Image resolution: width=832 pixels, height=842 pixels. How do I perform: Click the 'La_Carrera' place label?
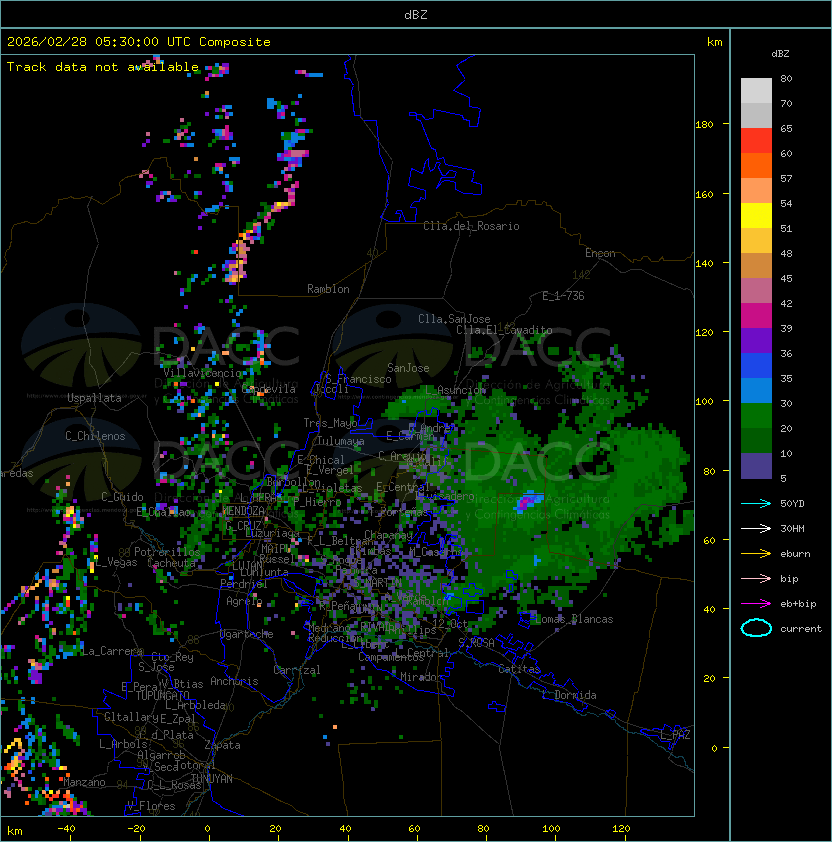point(113,651)
